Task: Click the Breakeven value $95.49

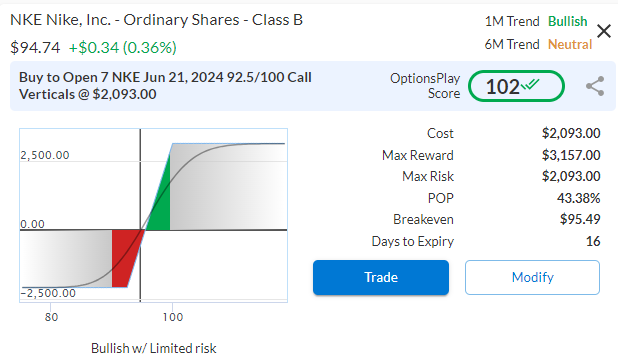Action: (580, 219)
